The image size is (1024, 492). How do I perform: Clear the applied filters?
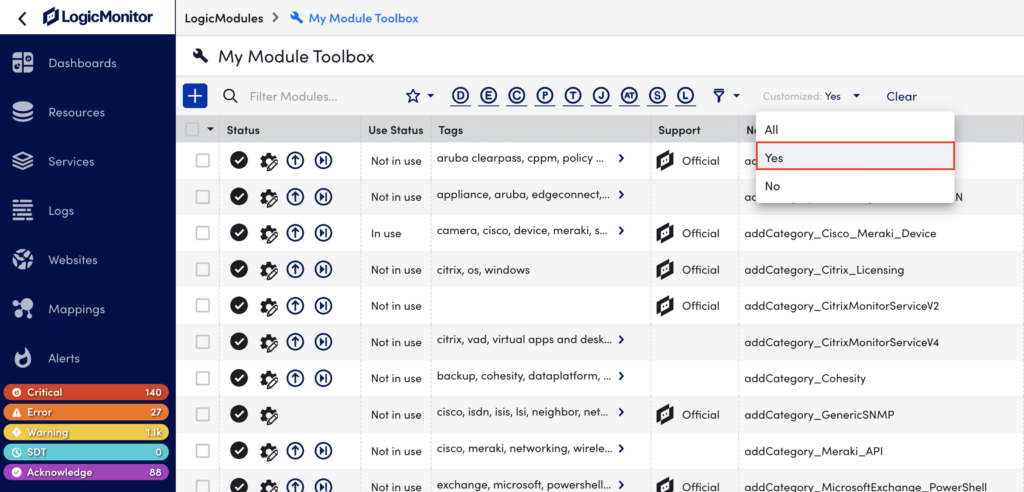(901, 97)
